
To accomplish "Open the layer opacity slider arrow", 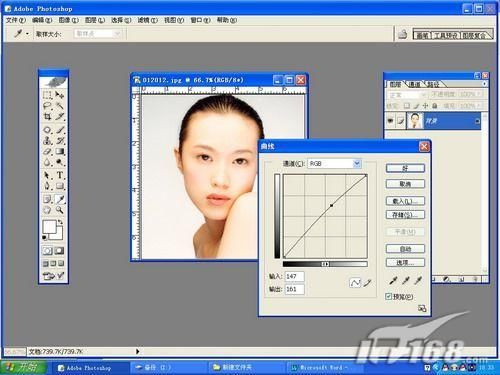I will pos(479,95).
